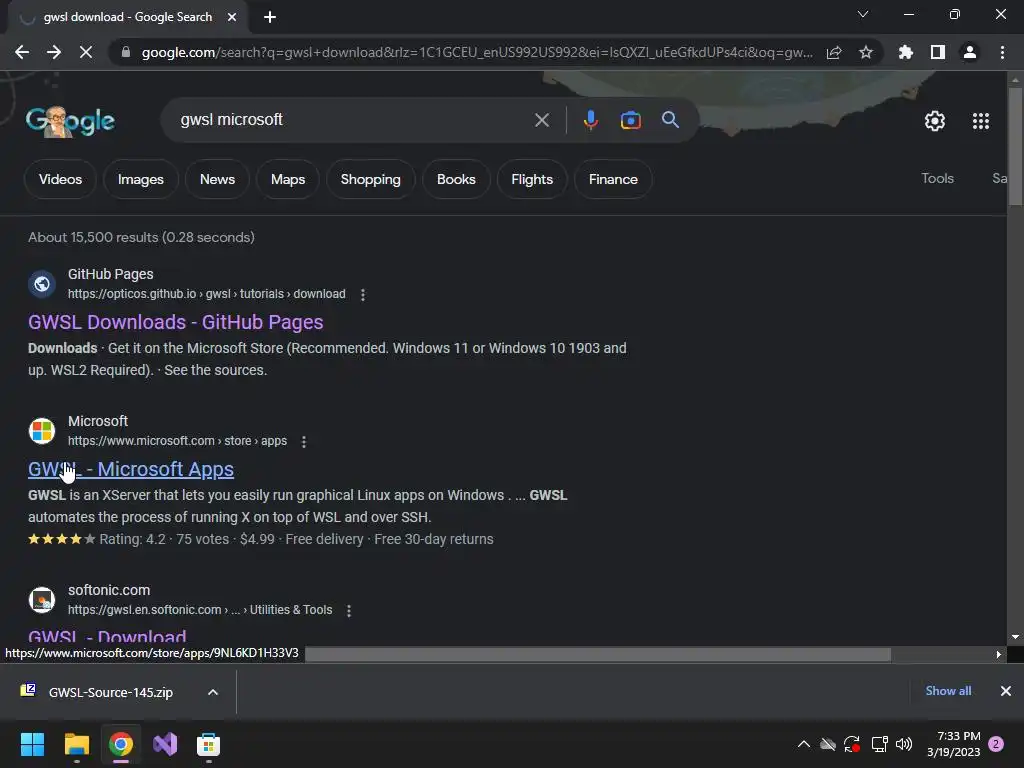Open more options for Microsoft result
1024x768 pixels.
(x=304, y=441)
